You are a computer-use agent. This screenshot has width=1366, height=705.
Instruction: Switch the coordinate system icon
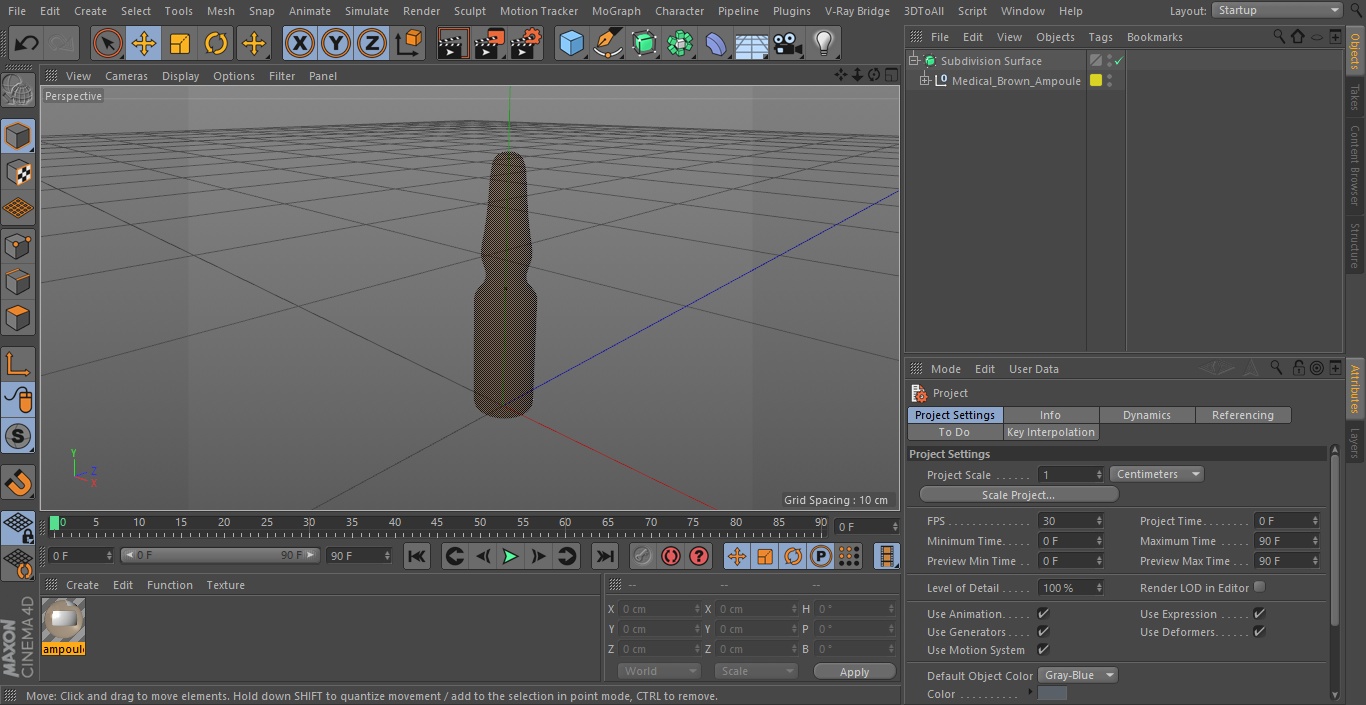409,43
